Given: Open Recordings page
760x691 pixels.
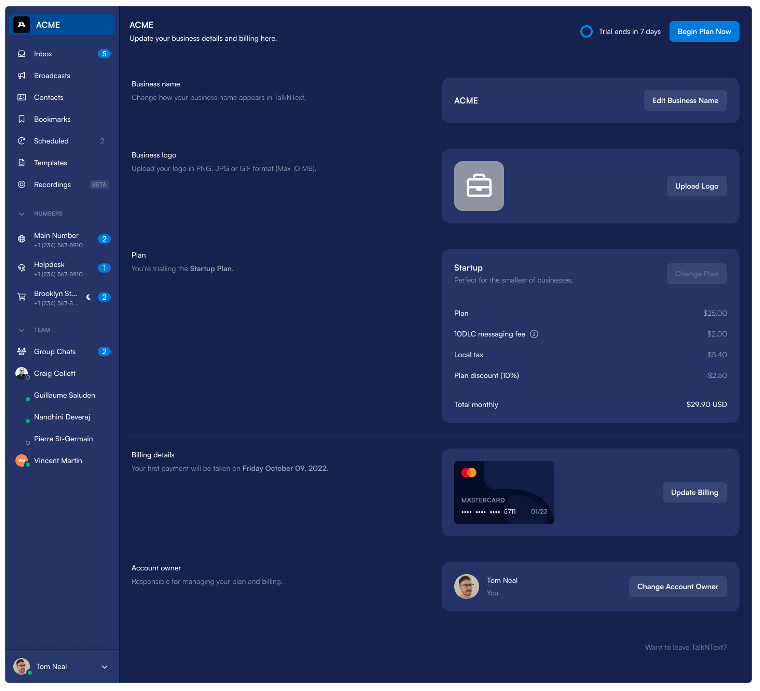Looking at the screenshot, I should [62, 185].
